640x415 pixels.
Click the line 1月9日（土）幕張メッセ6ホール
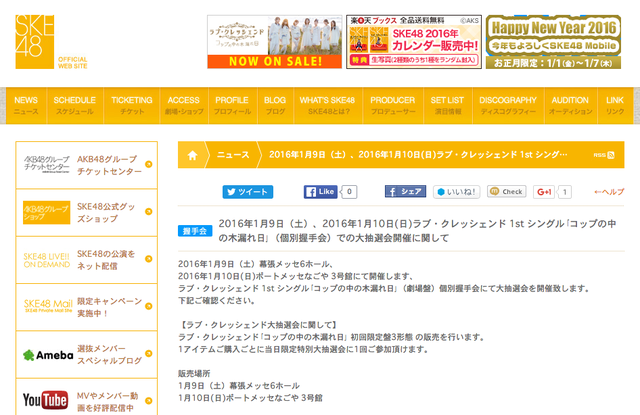pyautogui.click(x=239, y=386)
